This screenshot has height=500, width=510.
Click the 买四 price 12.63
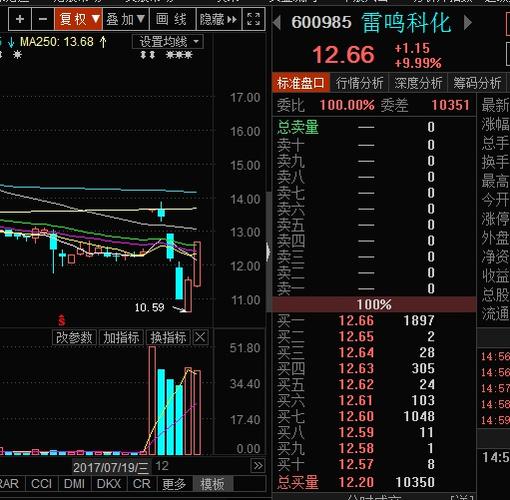(x=356, y=369)
